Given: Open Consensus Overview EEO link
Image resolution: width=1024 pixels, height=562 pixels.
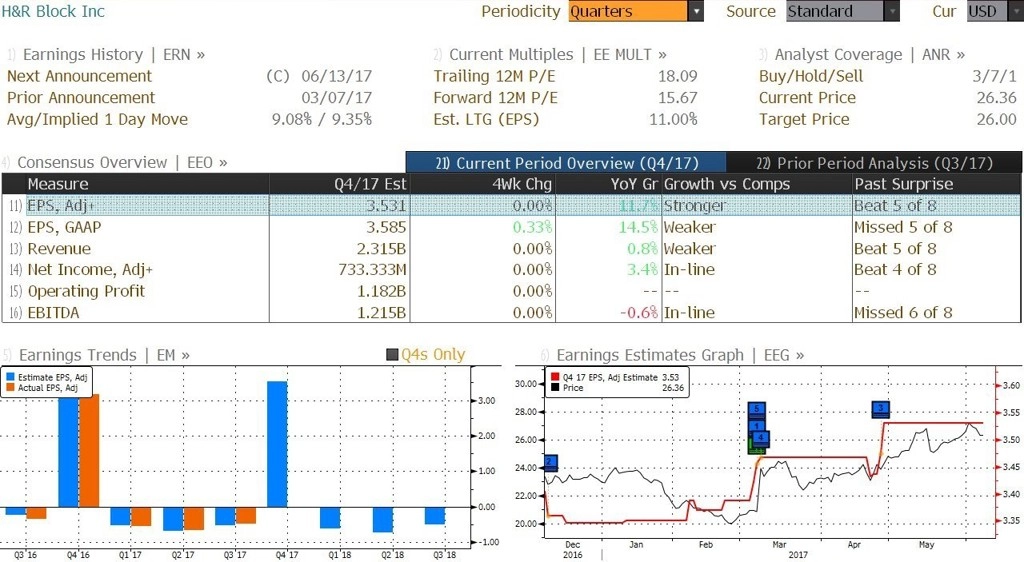Looking at the screenshot, I should pyautogui.click(x=122, y=163).
